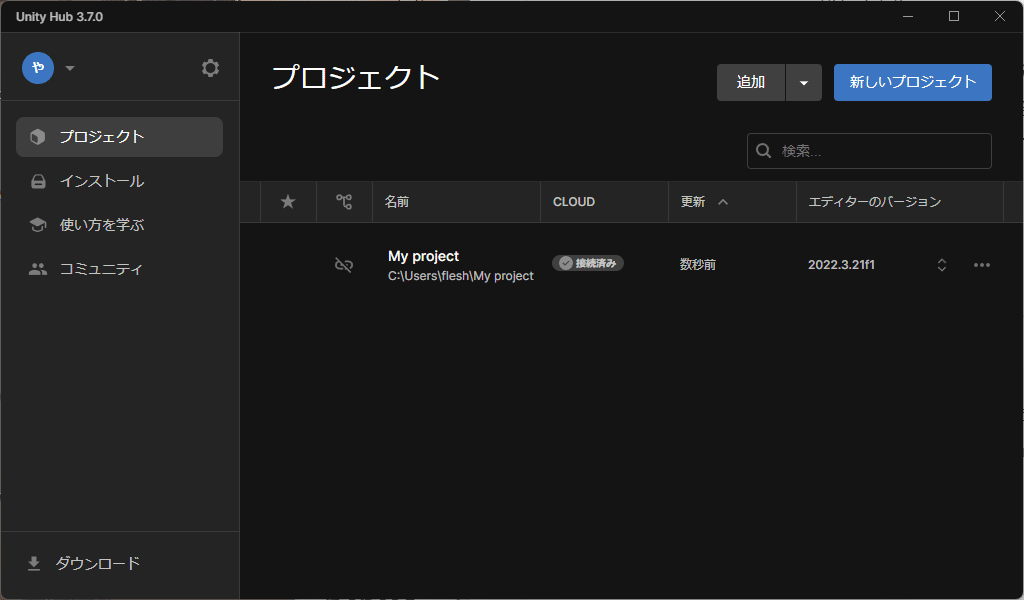The height and width of the screenshot is (600, 1024).
Task: Open the コミュニティ sidebar item
Action: [120, 268]
